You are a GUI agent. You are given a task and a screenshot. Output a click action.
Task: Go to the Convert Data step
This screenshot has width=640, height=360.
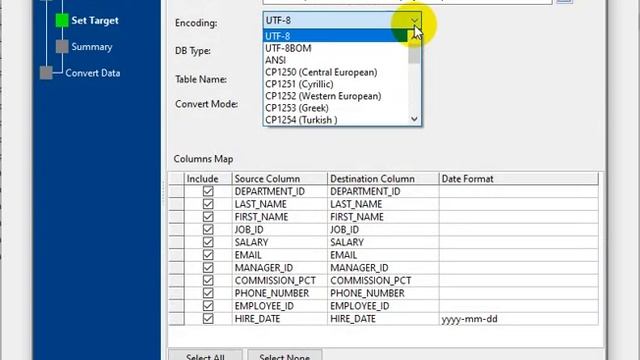click(93, 73)
